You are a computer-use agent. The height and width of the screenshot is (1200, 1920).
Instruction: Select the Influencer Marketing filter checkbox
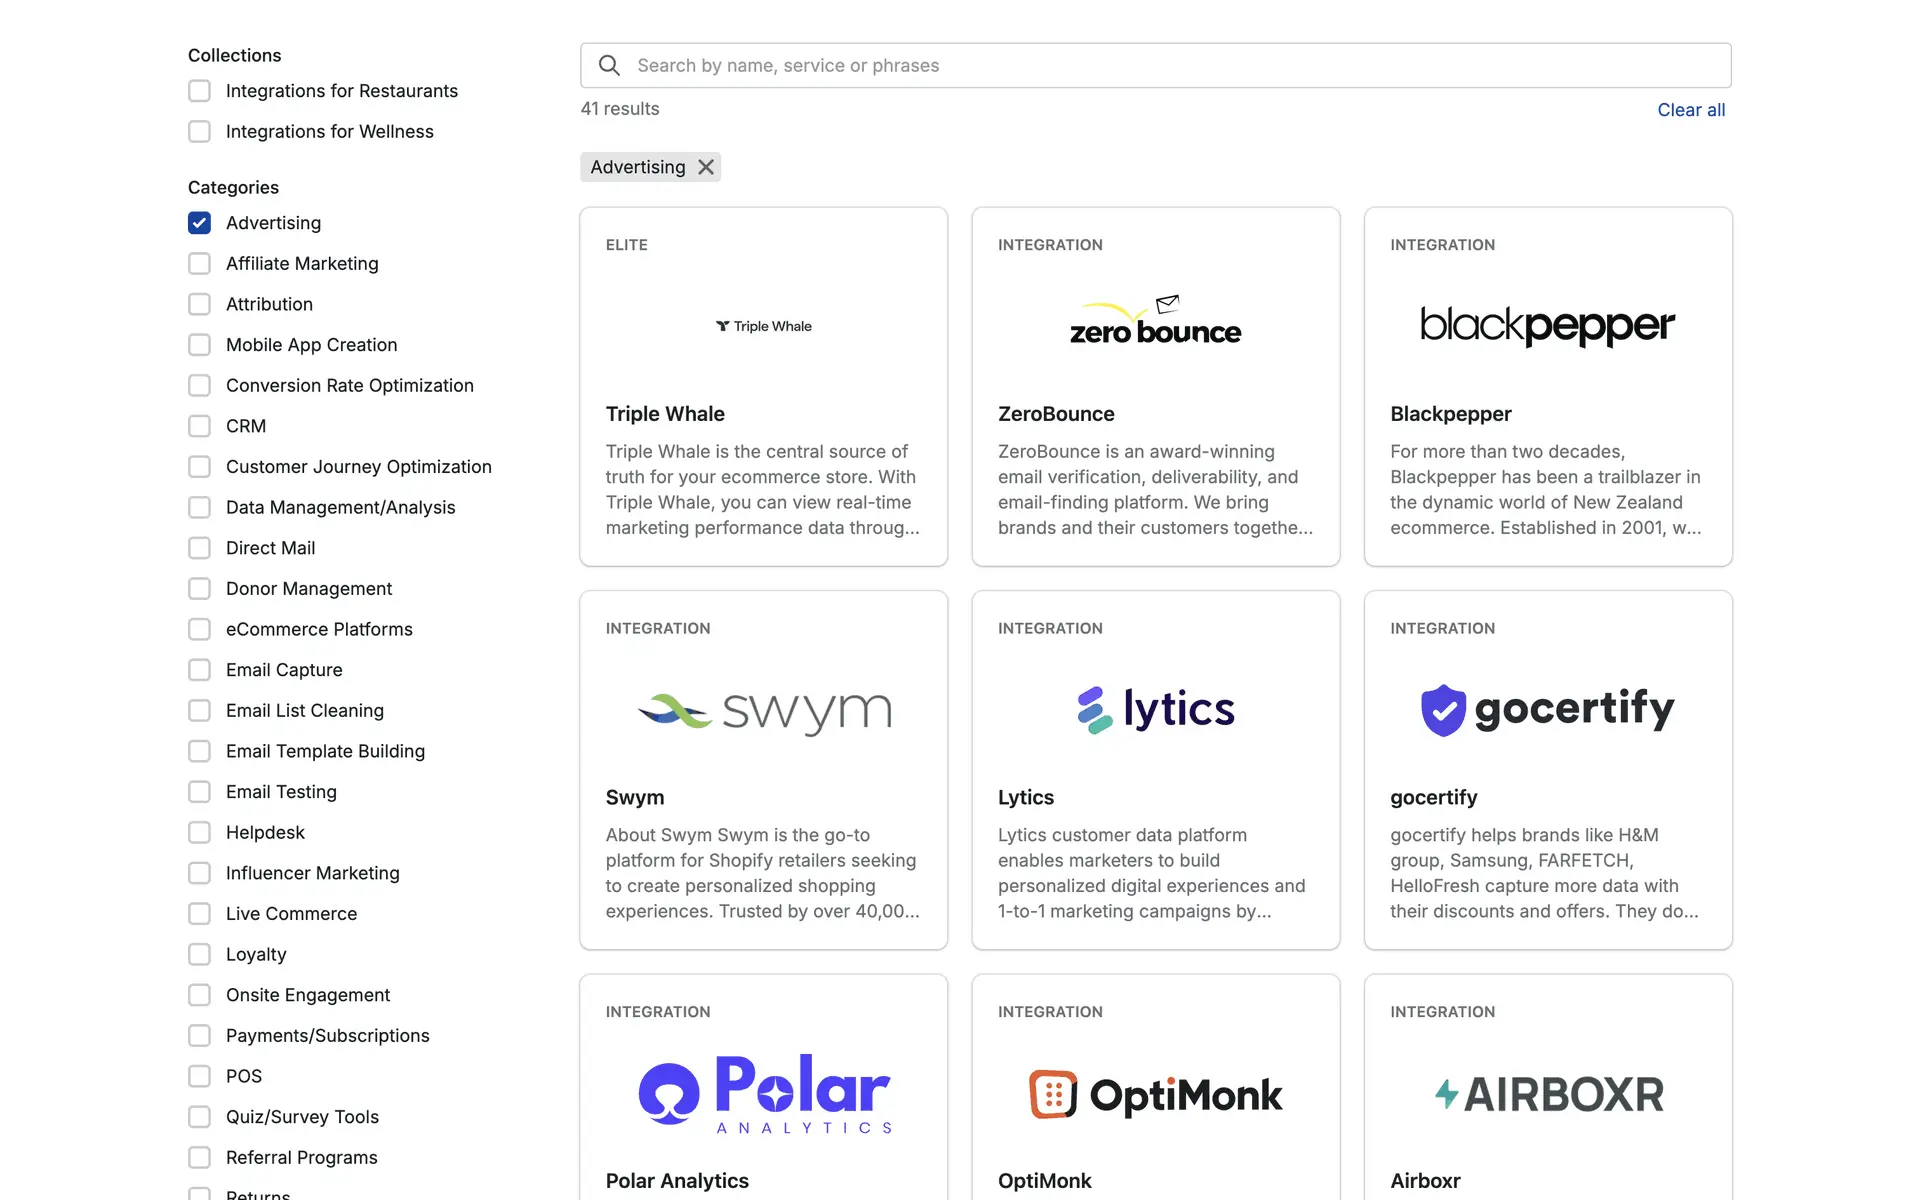pyautogui.click(x=200, y=873)
